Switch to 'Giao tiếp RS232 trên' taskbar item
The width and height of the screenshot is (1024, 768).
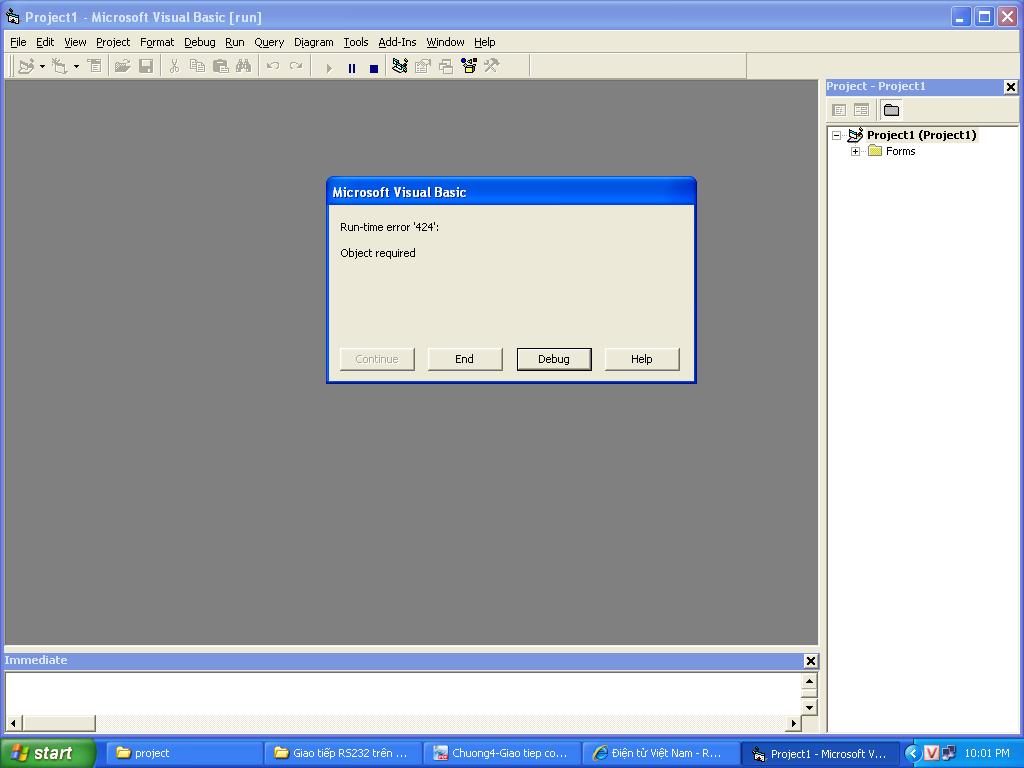pos(343,754)
